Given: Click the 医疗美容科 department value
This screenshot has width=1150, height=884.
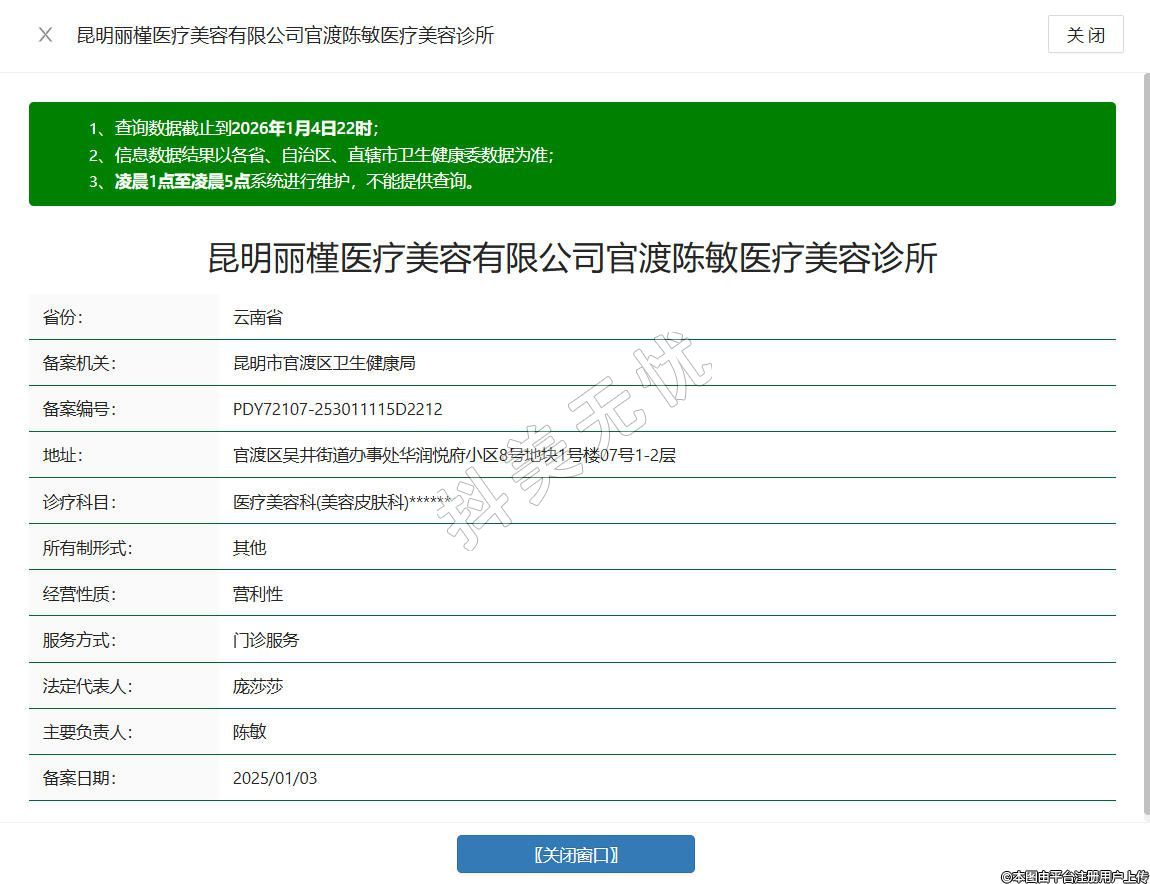Looking at the screenshot, I should [342, 502].
